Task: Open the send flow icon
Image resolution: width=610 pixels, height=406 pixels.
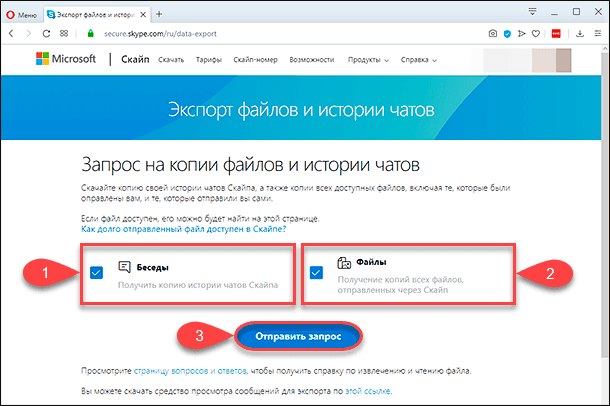Action: click(521, 34)
